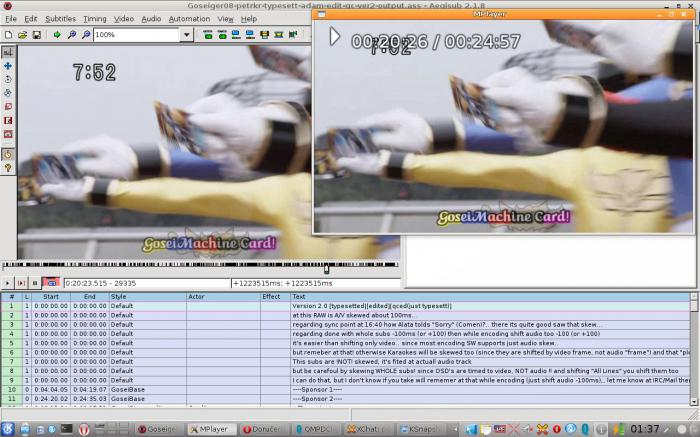This screenshot has width=700, height=437.
Task: Select row 2 'at this RAW is A/V skewed'
Action: coord(345,315)
